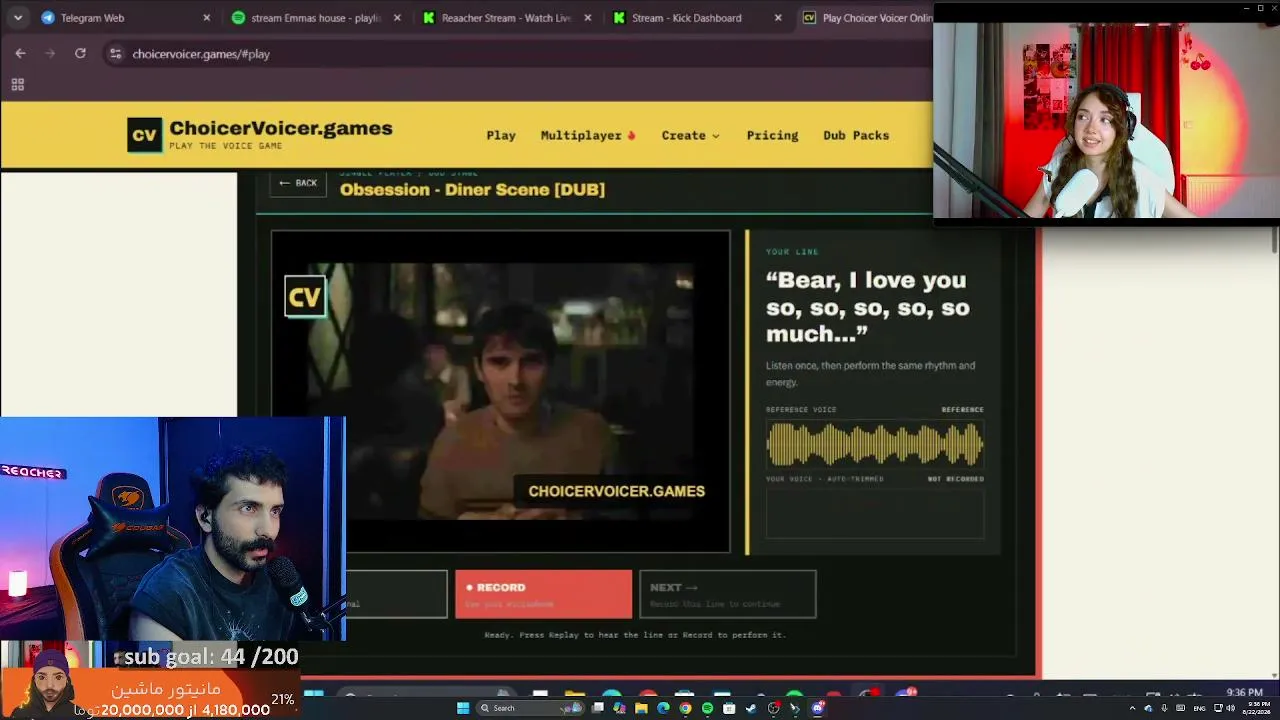Open Microsoft Edge from the taskbar
The height and width of the screenshot is (720, 1280).
pos(663,708)
